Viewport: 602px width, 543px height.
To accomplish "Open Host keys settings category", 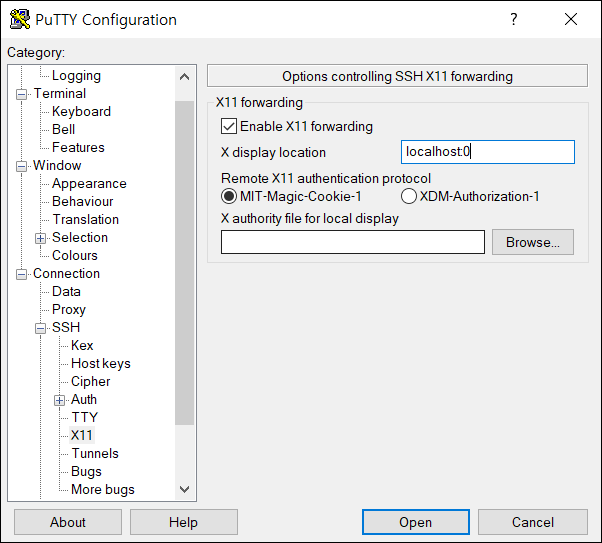I will tap(101, 363).
